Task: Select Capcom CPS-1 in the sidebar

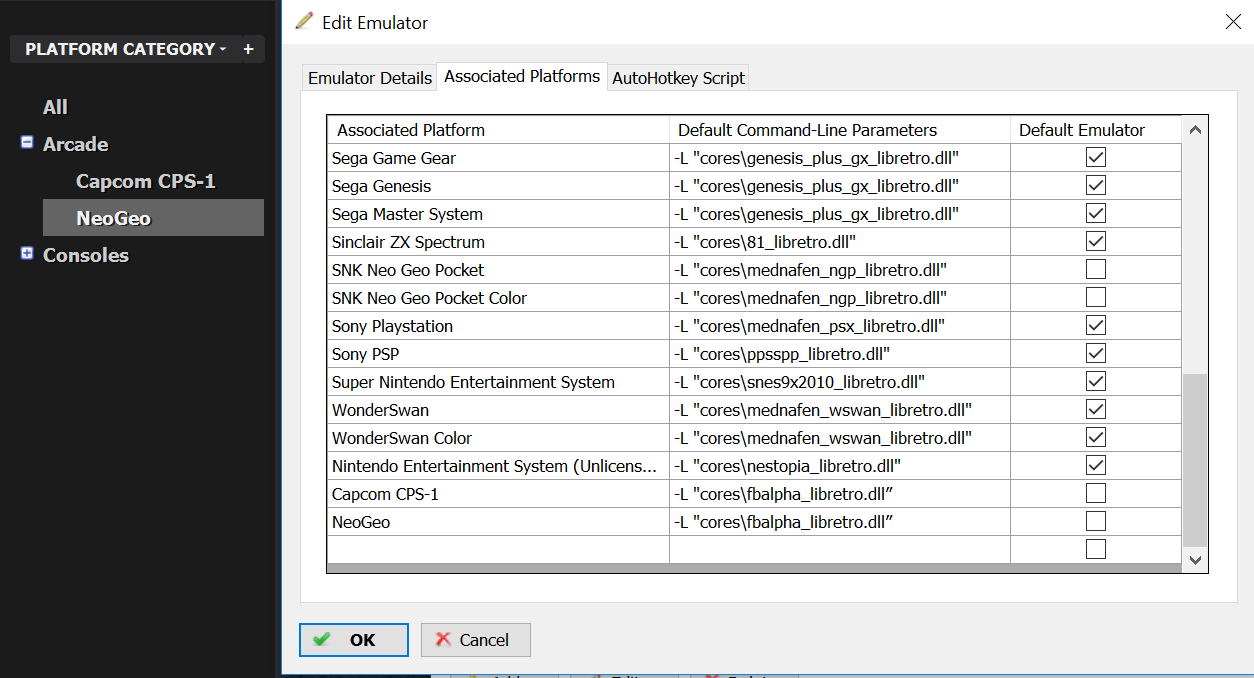Action: [146, 181]
